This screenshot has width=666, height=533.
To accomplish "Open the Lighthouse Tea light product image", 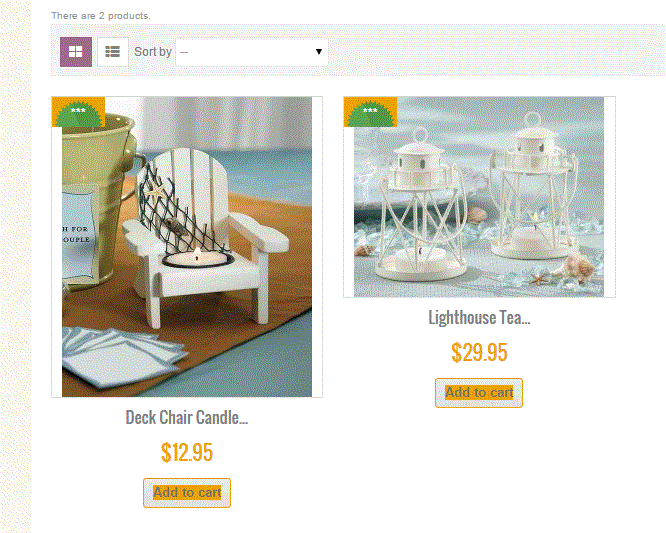I will 479,197.
